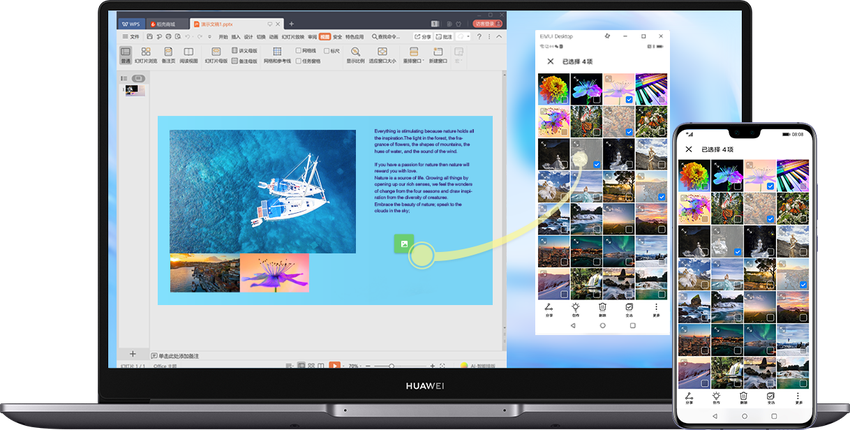The height and width of the screenshot is (430, 850).
Task: Click the 幻灯片母版 slide master icon
Action: [x=215, y=53]
